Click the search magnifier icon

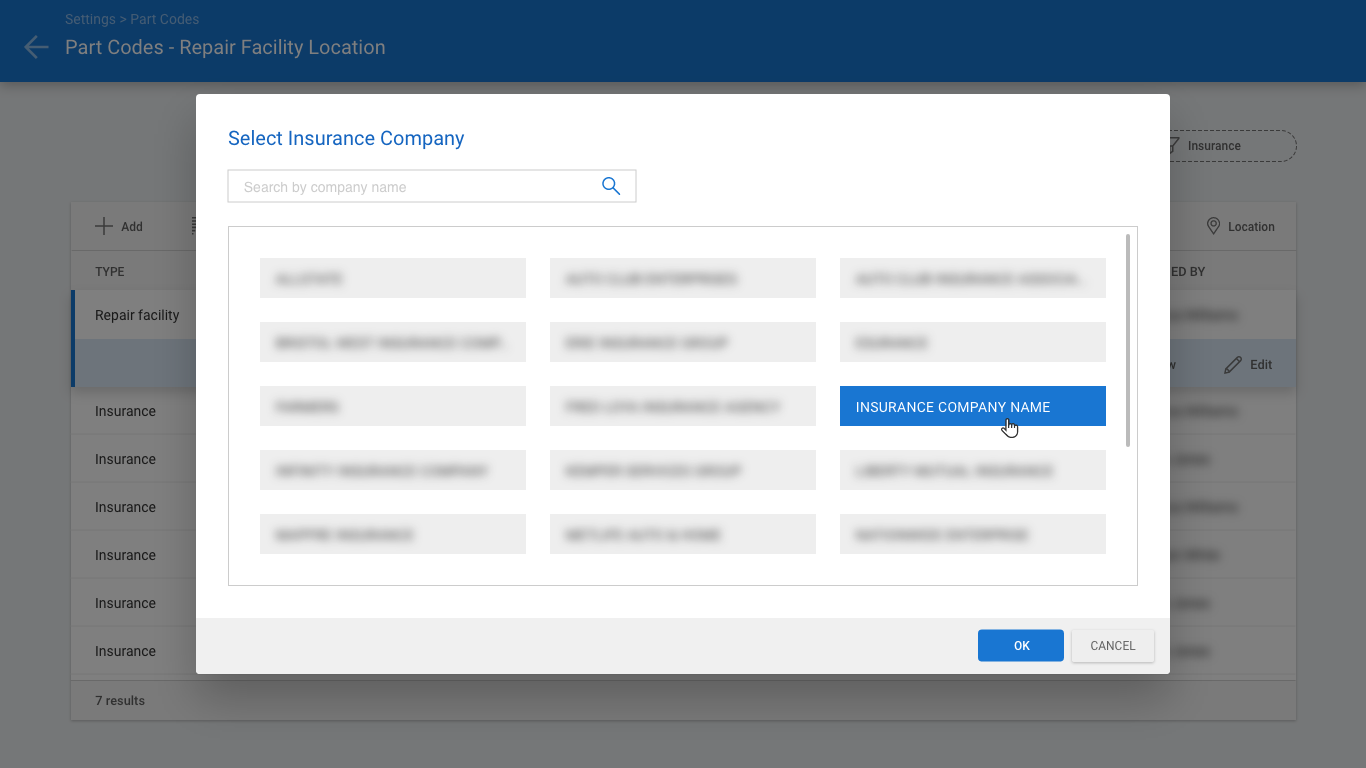(611, 187)
